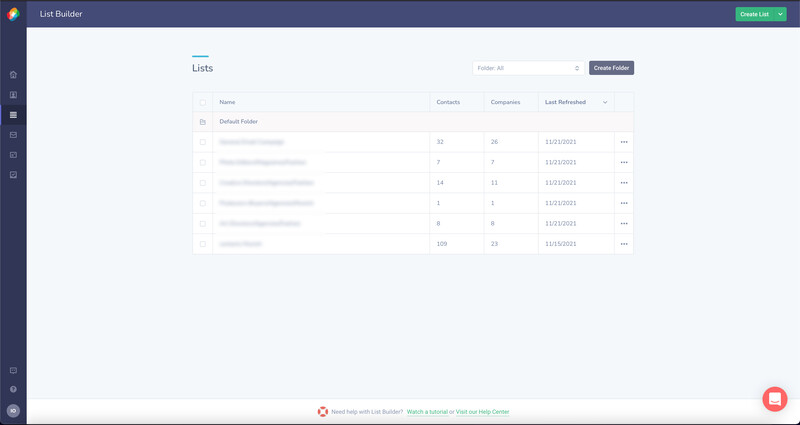Select the List Builder stacked-lines sidebar icon
The height and width of the screenshot is (425, 800).
click(13, 115)
